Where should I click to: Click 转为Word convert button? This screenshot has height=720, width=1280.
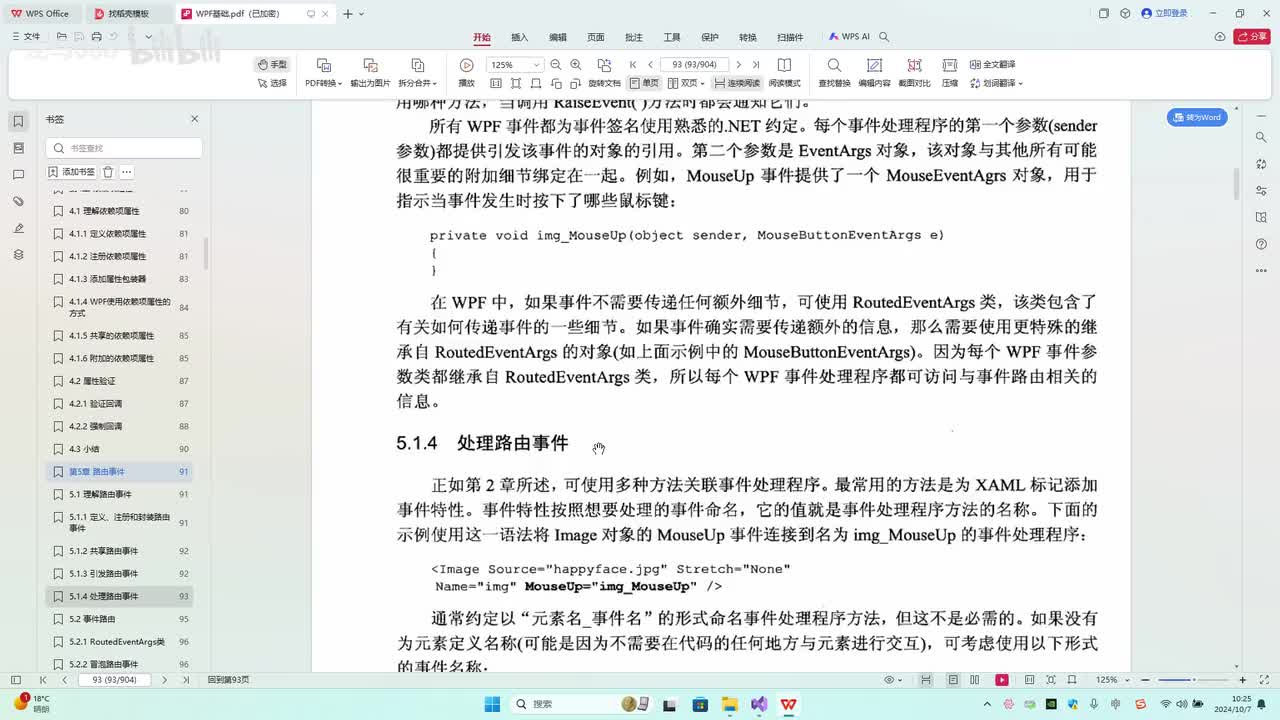click(1197, 117)
